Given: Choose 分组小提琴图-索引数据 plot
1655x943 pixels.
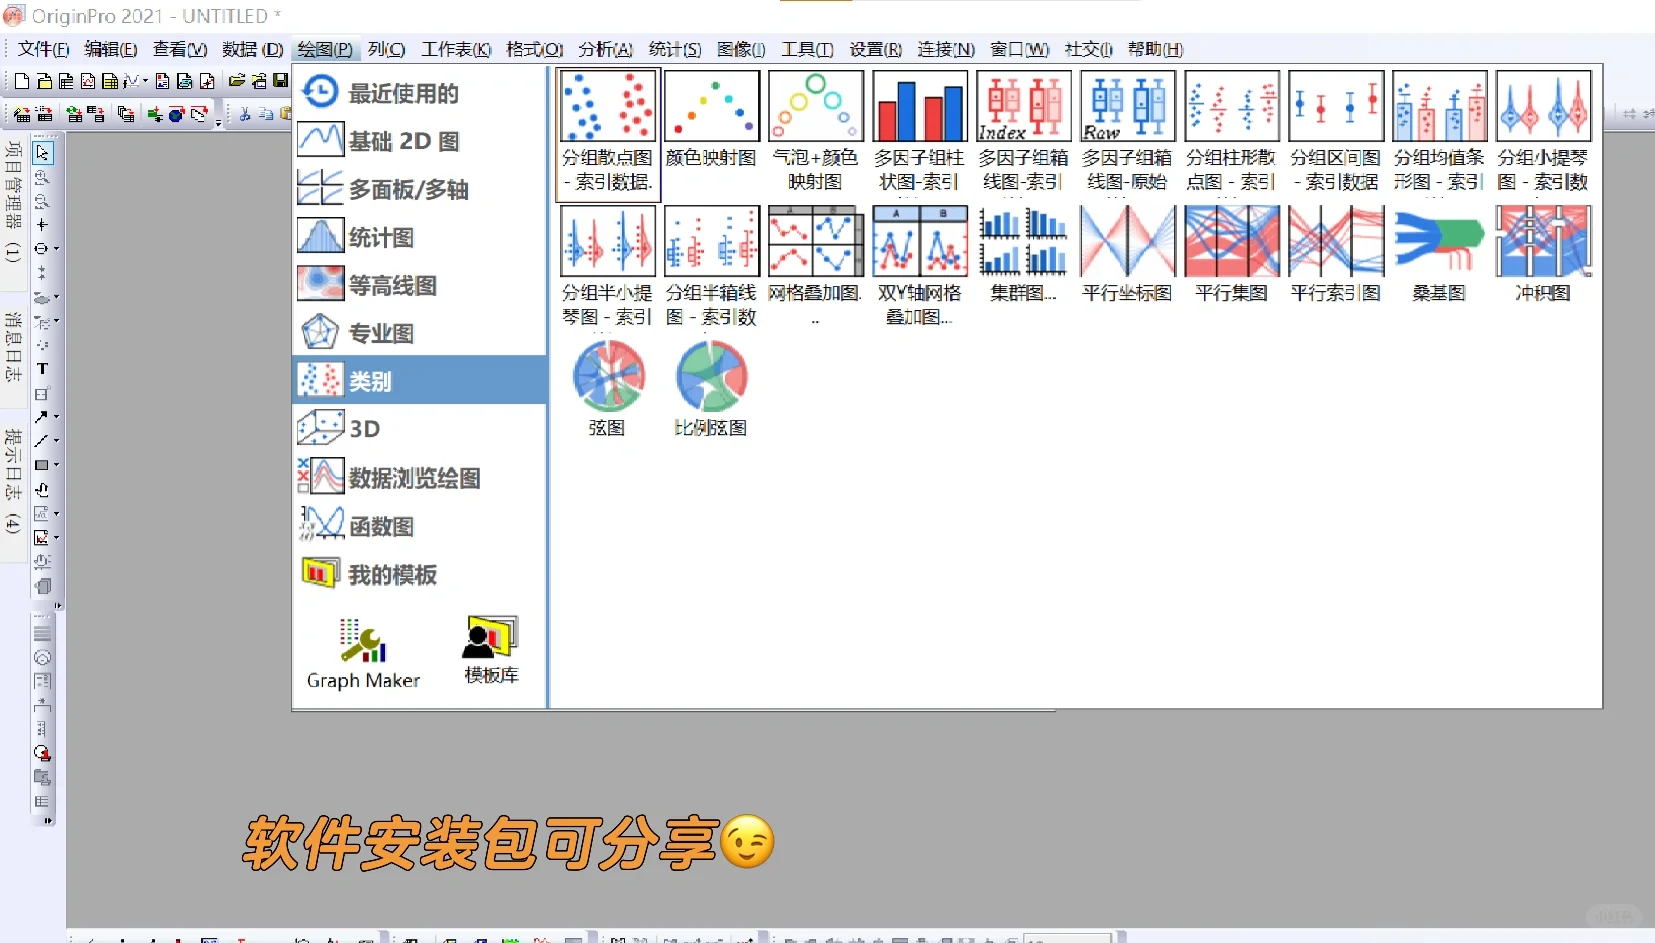Looking at the screenshot, I should [x=1543, y=132].
